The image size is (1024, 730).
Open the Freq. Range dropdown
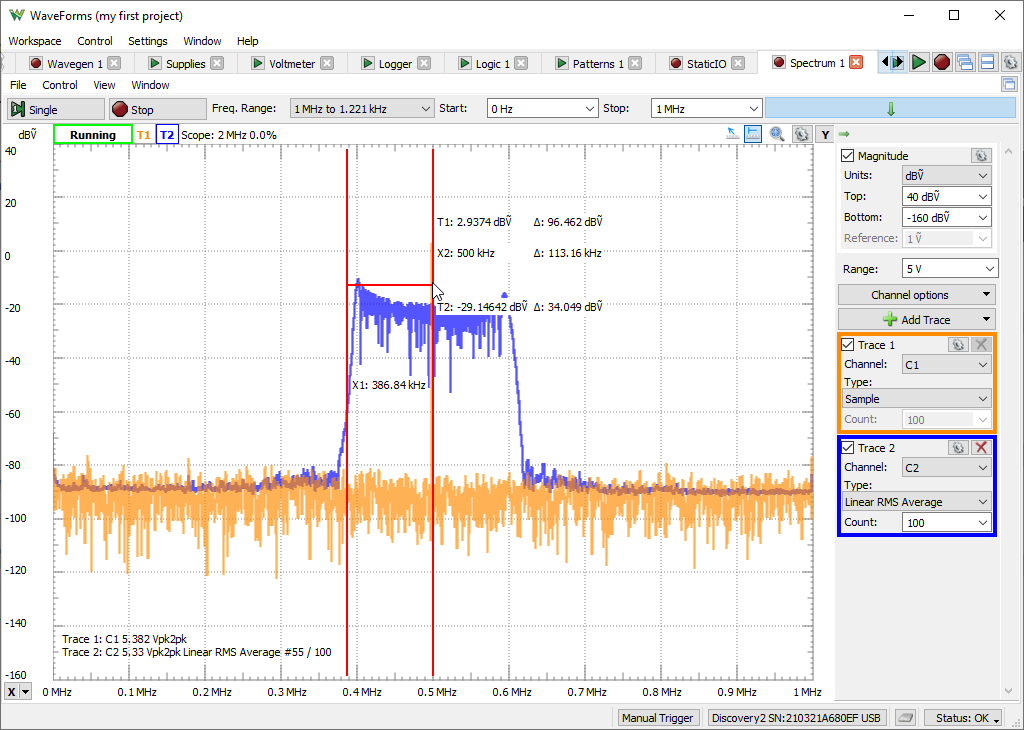click(362, 108)
